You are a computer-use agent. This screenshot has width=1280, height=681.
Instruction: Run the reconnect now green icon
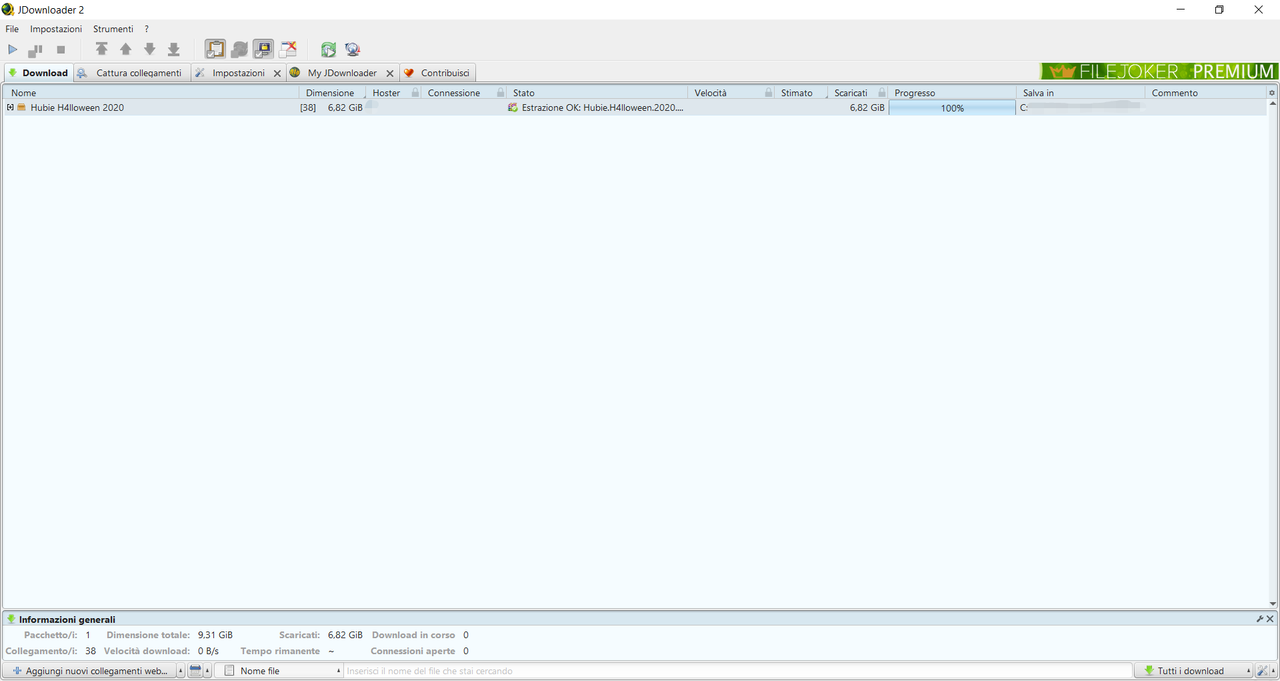(328, 49)
